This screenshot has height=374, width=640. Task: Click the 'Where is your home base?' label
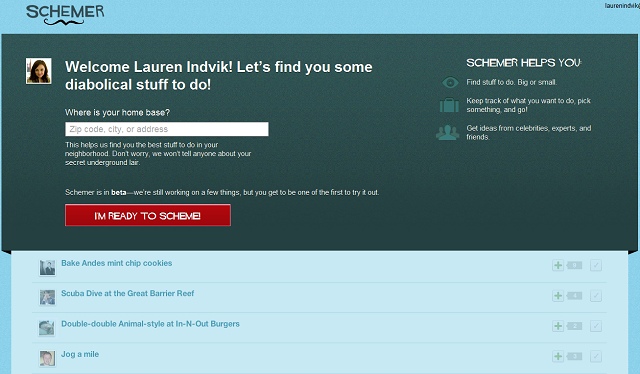click(x=117, y=112)
